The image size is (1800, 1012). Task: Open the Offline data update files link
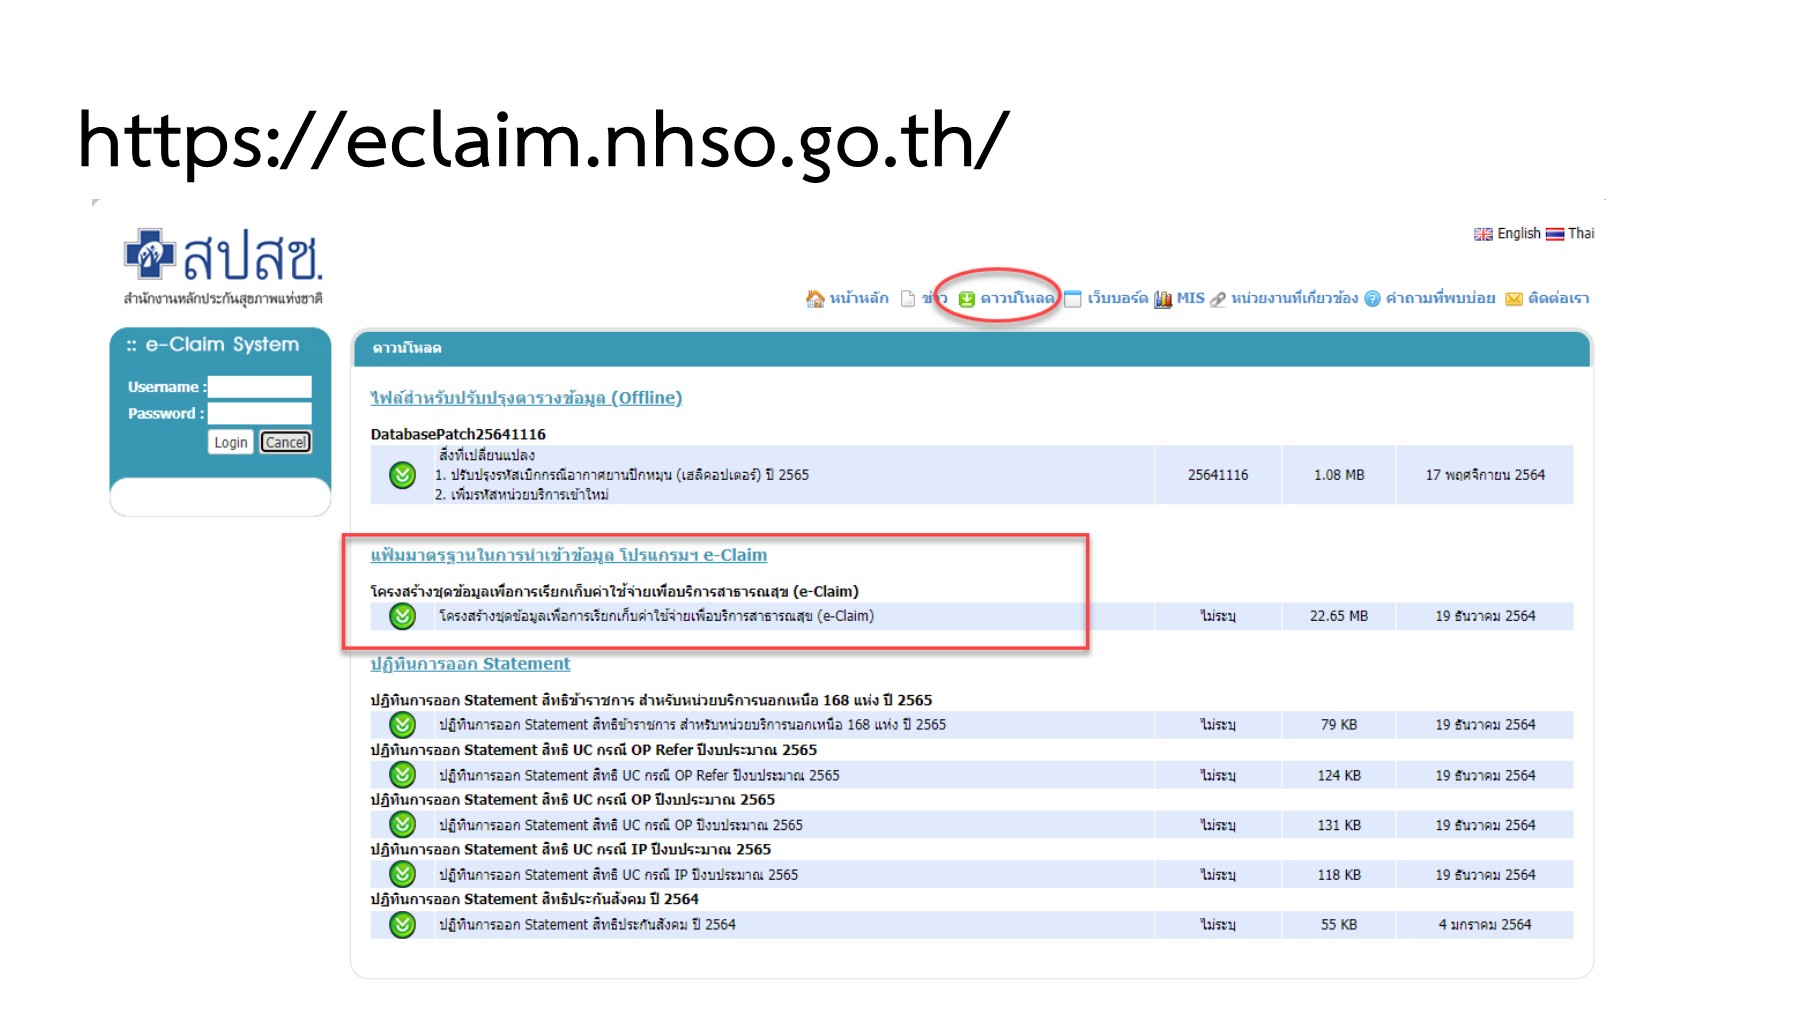tap(525, 397)
